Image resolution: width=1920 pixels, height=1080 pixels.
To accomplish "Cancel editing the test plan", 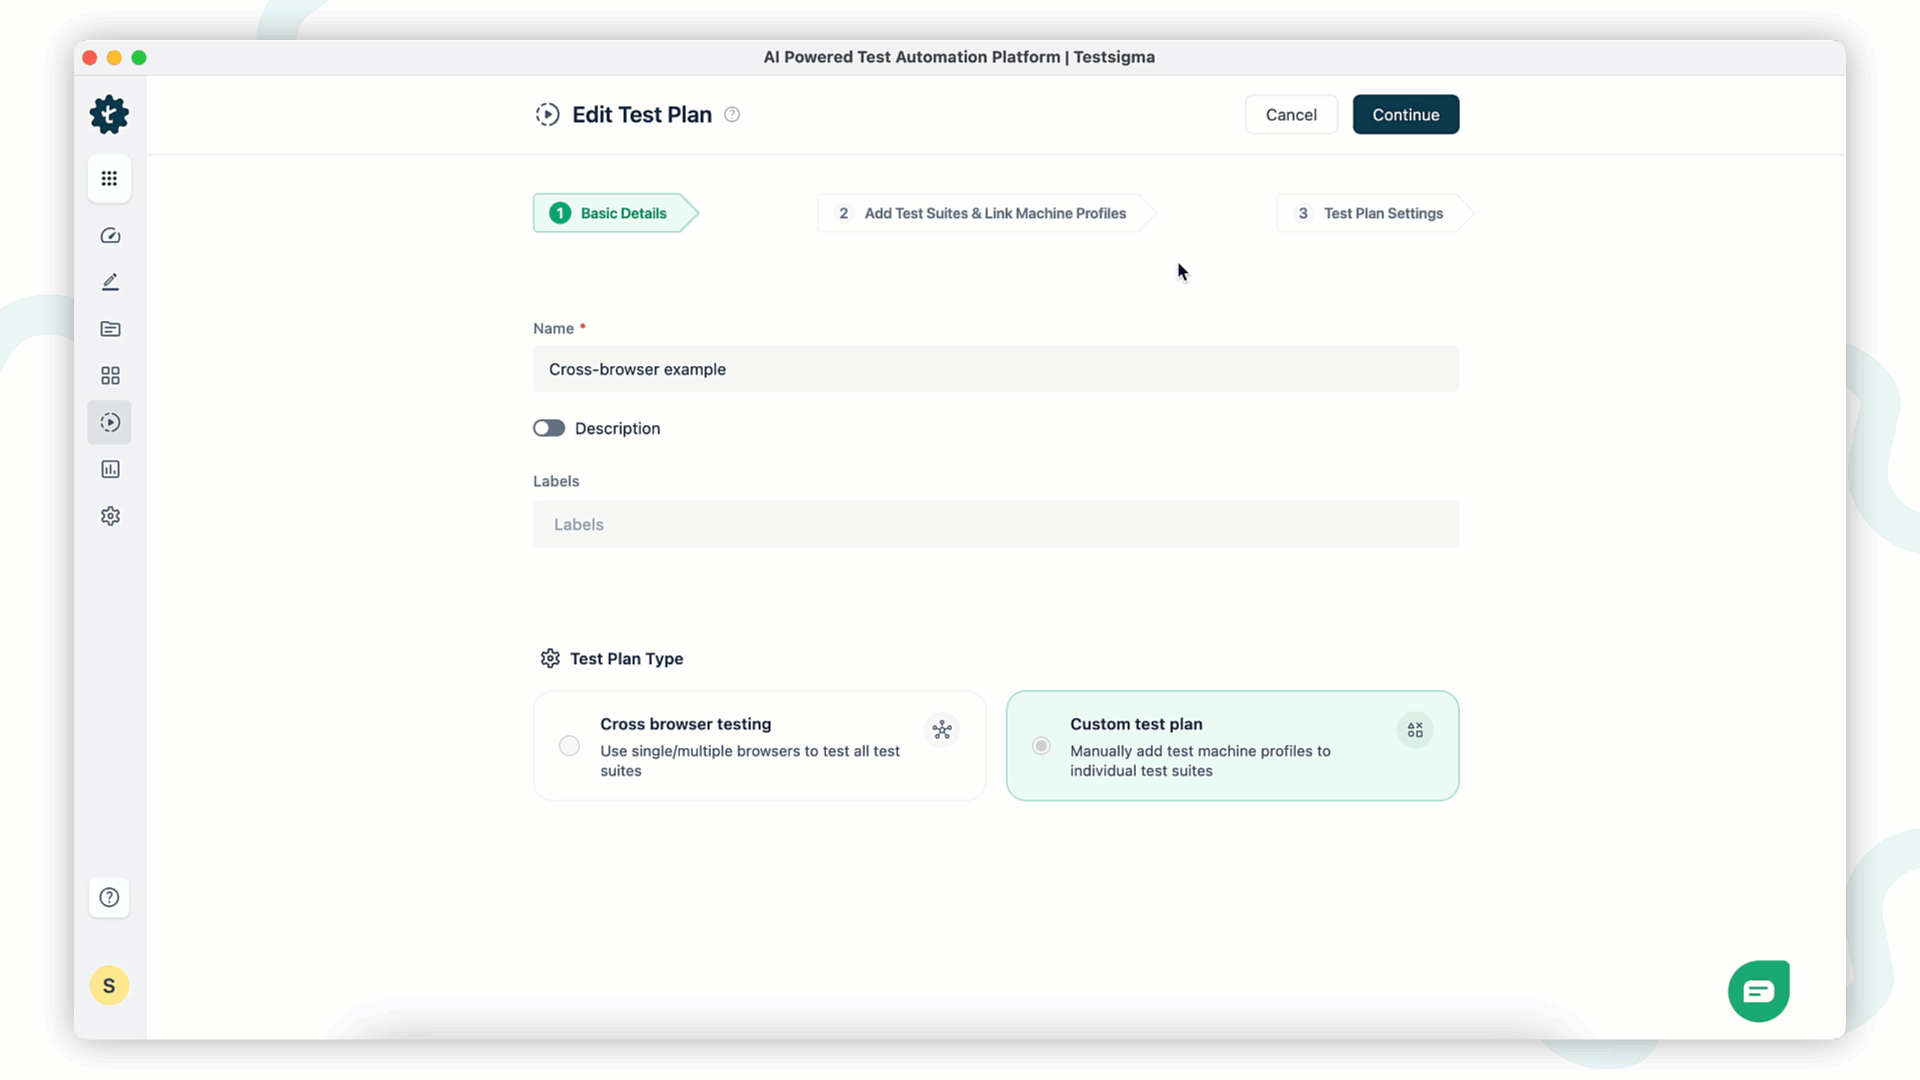I will pos(1290,114).
